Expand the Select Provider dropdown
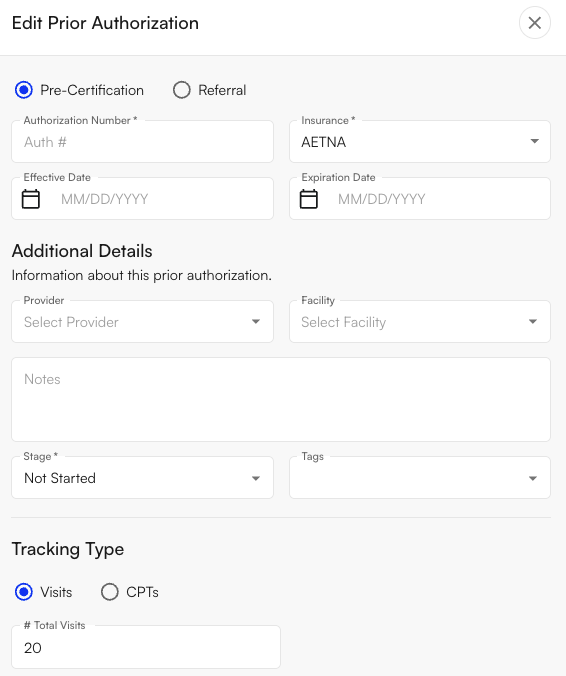566x676 pixels. pyautogui.click(x=142, y=322)
